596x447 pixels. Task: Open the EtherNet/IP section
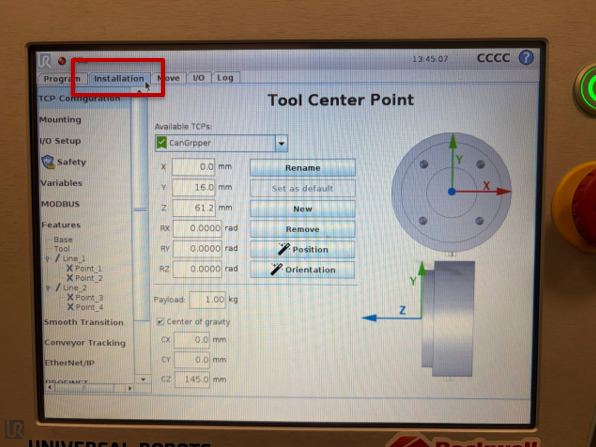pos(70,363)
